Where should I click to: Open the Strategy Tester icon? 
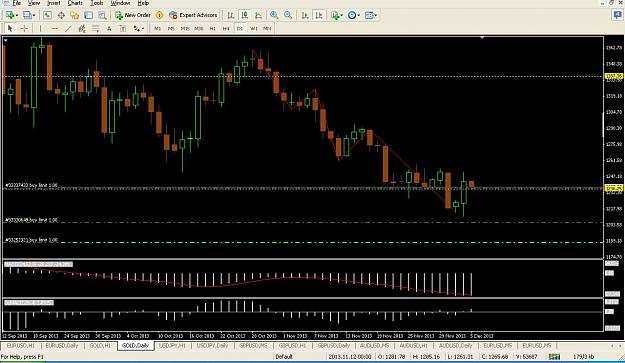102,15
